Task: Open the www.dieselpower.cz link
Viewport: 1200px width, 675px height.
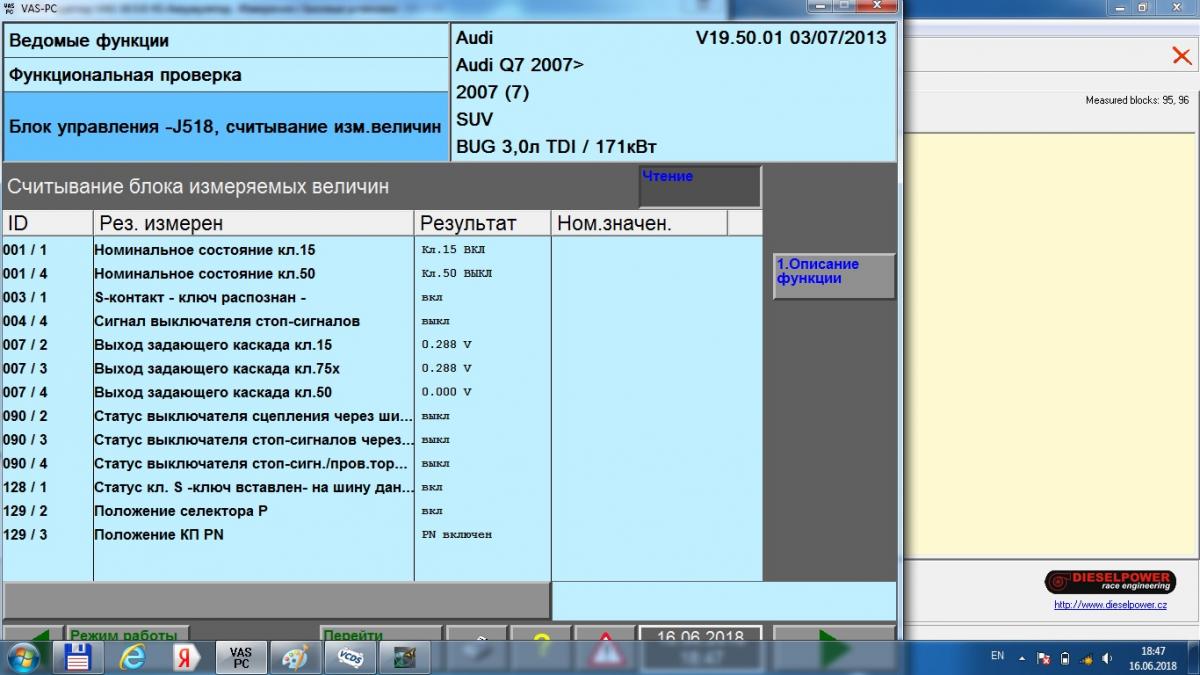Action: point(1110,605)
